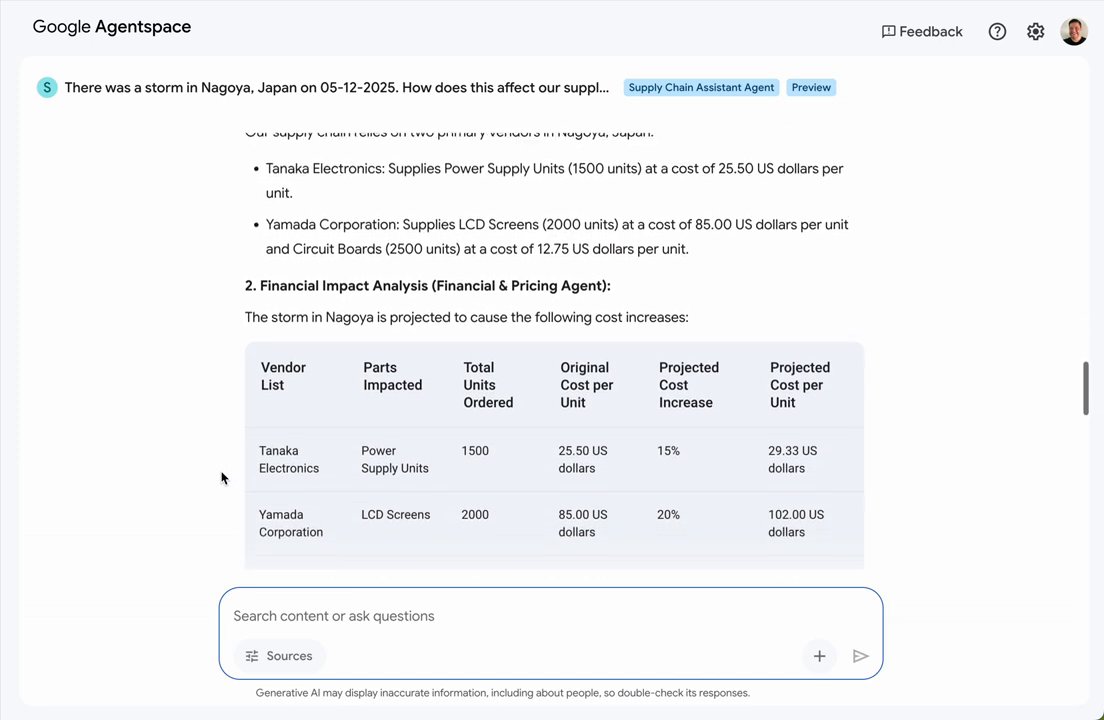Viewport: 1104px width, 720px height.
Task: Select the Yamada Corporation table row cell
Action: click(291, 523)
